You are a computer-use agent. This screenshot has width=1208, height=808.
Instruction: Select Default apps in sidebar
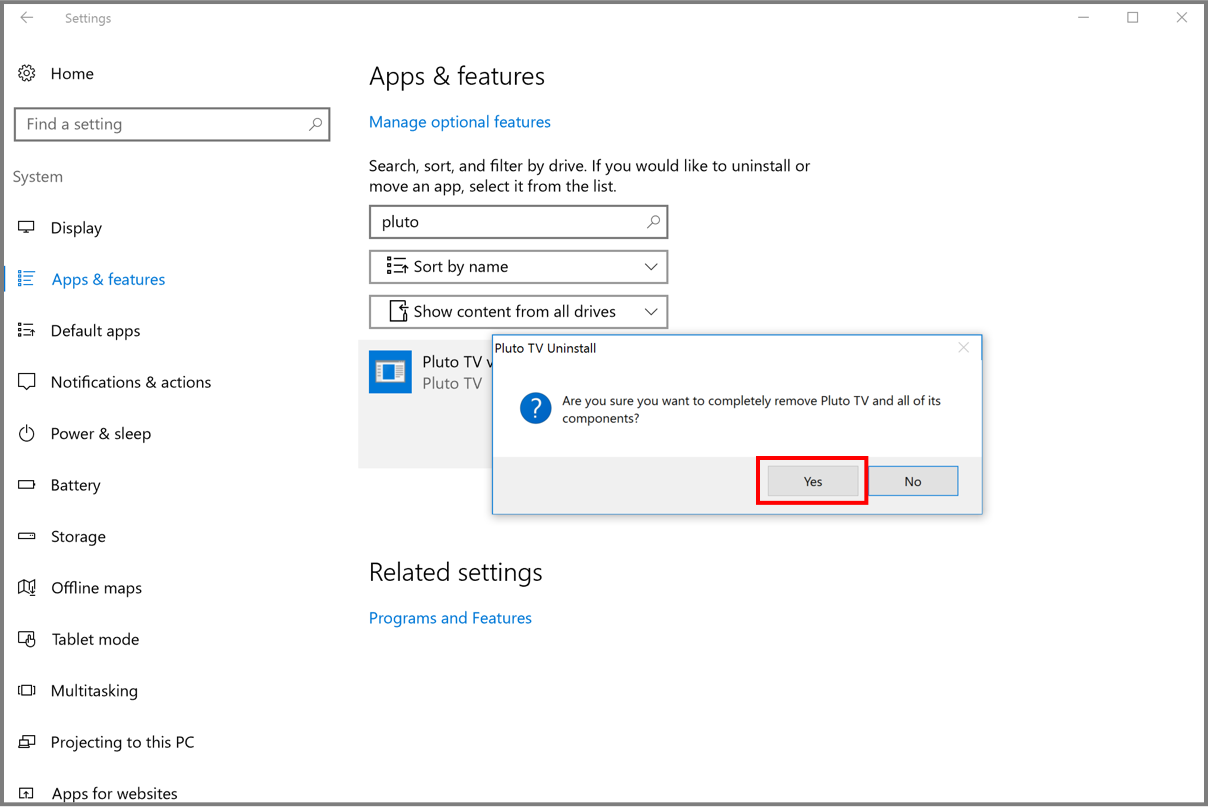click(x=95, y=331)
